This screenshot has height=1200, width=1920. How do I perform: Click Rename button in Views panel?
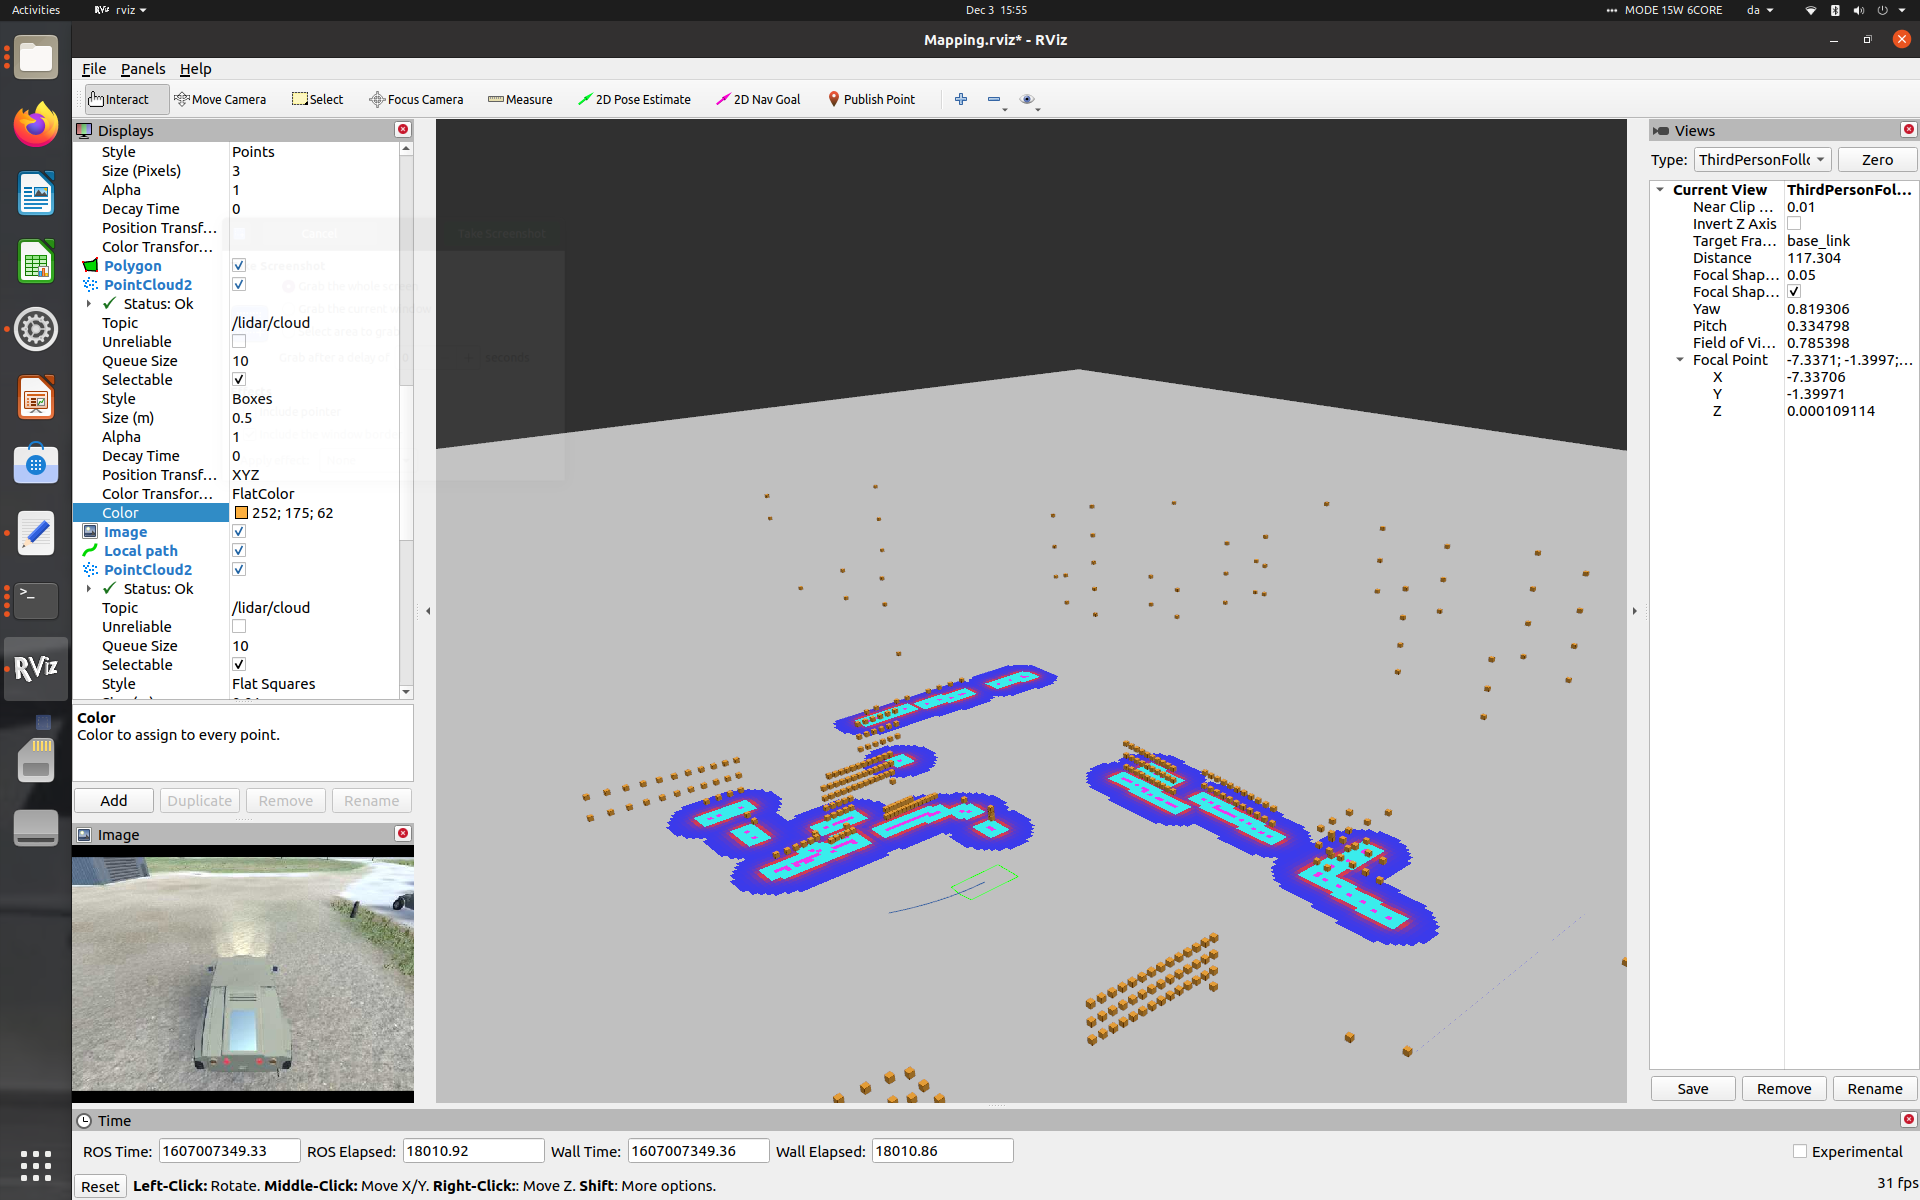coord(1875,1089)
